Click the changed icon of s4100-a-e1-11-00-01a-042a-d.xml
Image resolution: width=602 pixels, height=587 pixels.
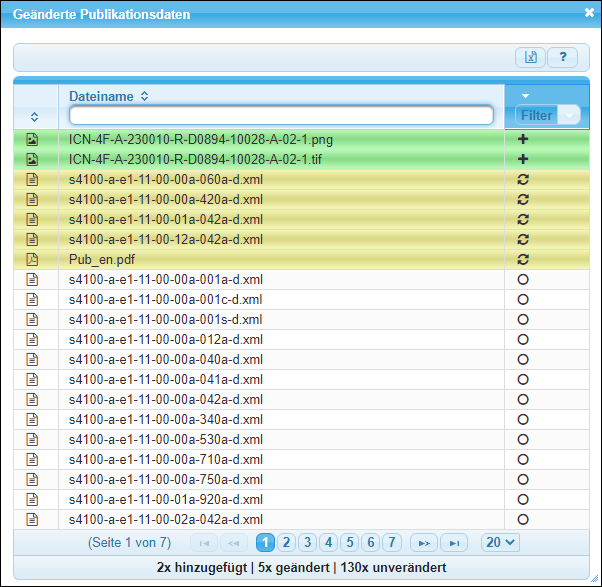point(523,219)
